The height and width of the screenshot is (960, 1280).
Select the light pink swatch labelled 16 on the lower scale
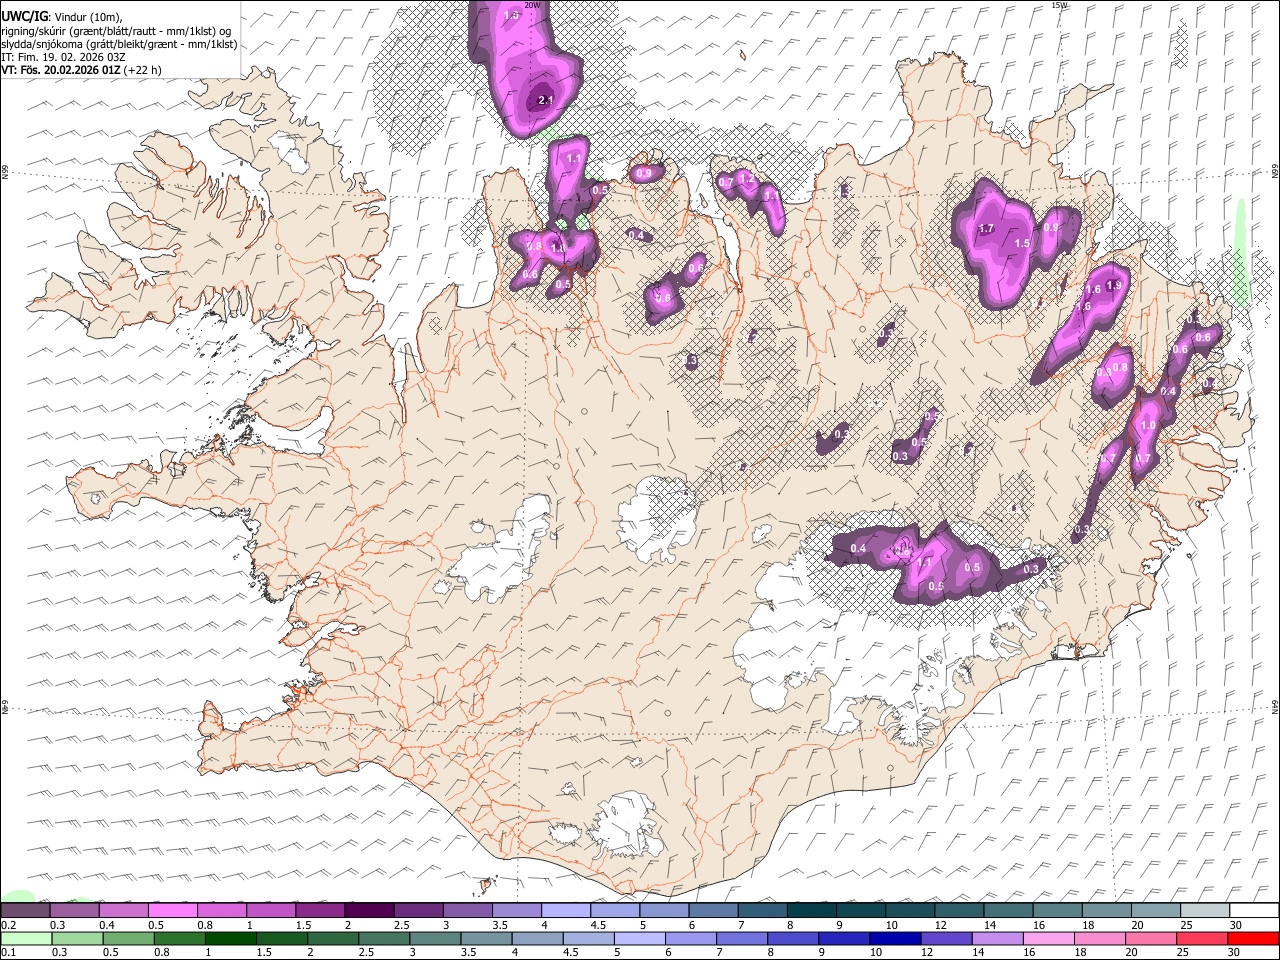[x=1047, y=938]
